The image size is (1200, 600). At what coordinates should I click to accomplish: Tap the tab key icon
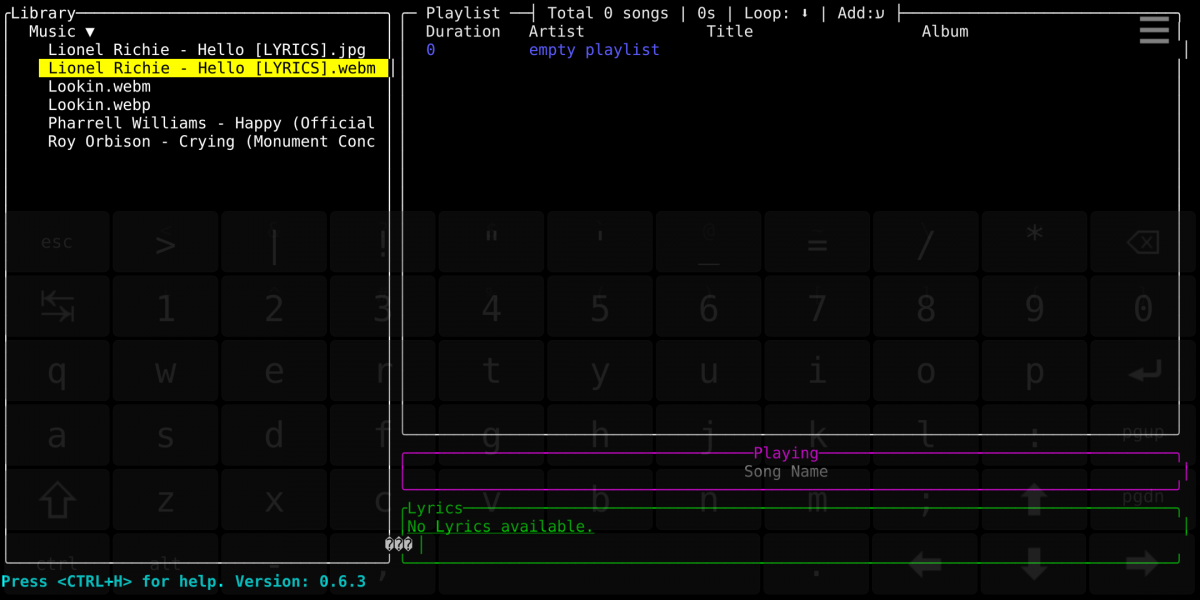(x=57, y=307)
